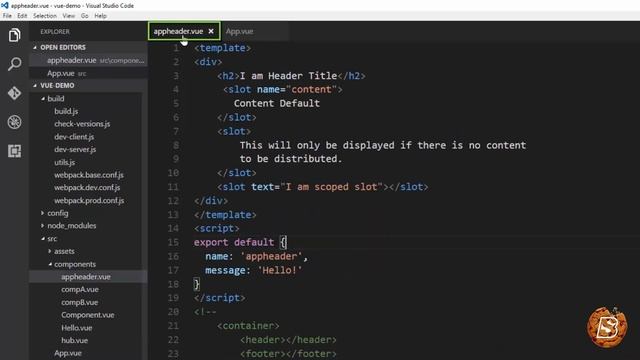Click the closing </template> tag
The width and height of the screenshot is (640, 360).
225,215
